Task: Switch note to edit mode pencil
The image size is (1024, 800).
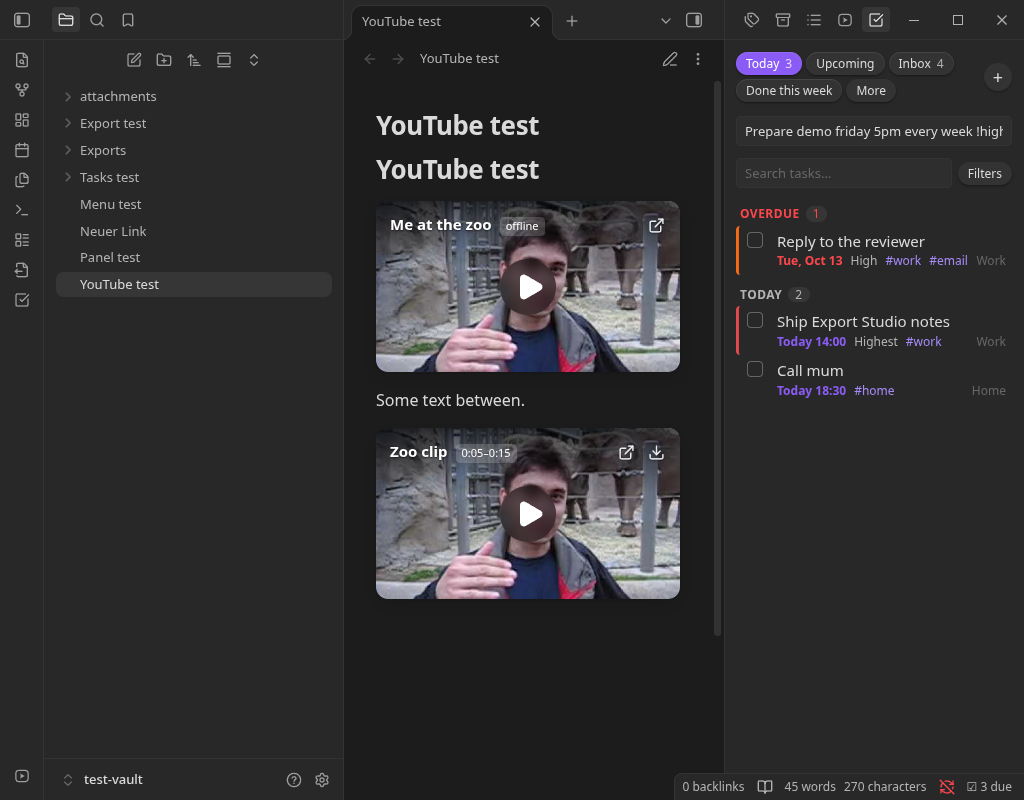Action: coord(670,59)
